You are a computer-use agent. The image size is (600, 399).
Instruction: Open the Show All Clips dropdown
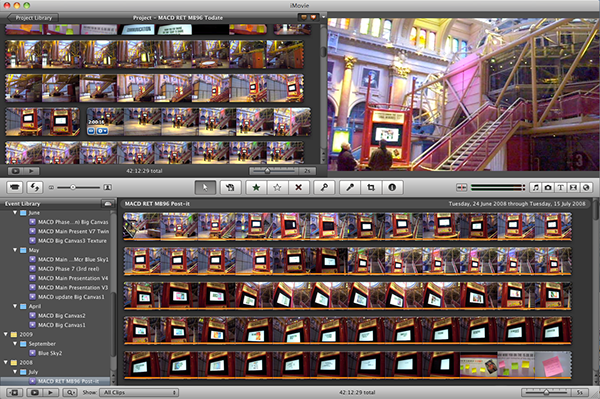point(139,392)
